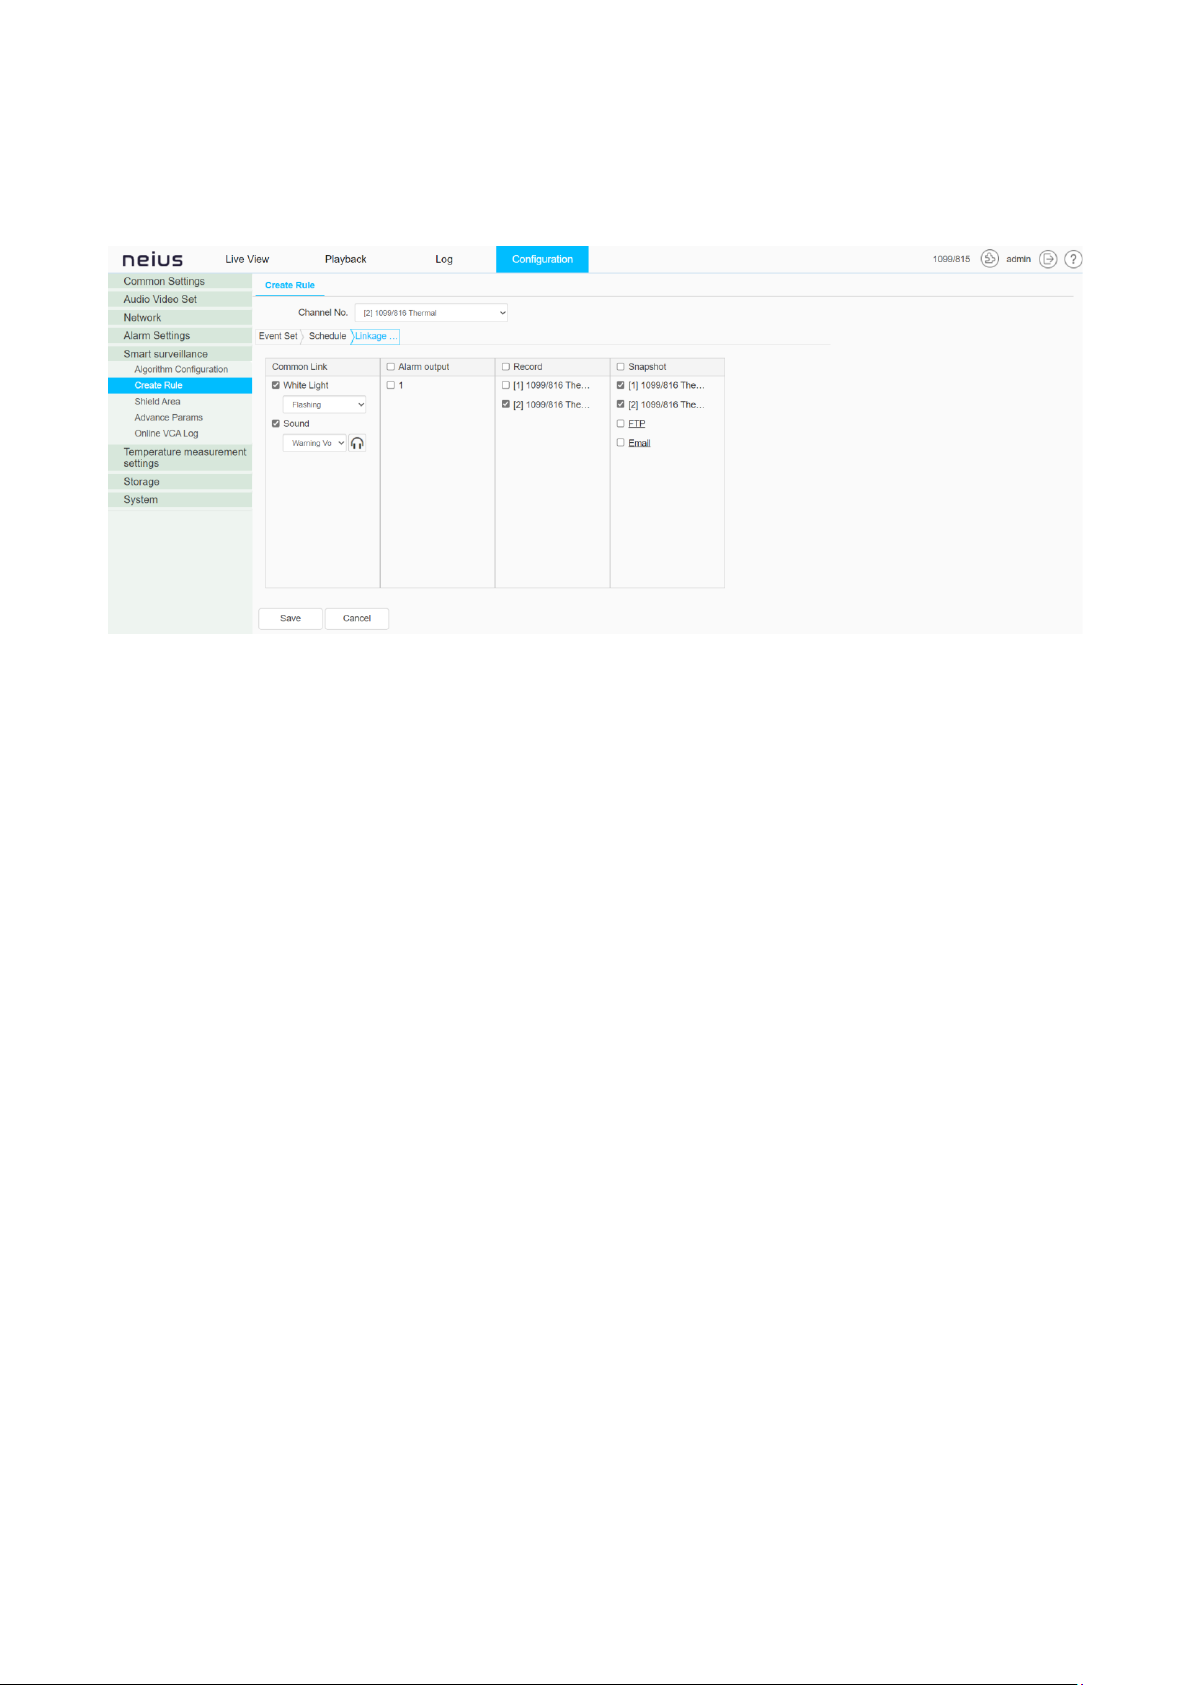
Task: Click the Save button
Action: pyautogui.click(x=290, y=618)
